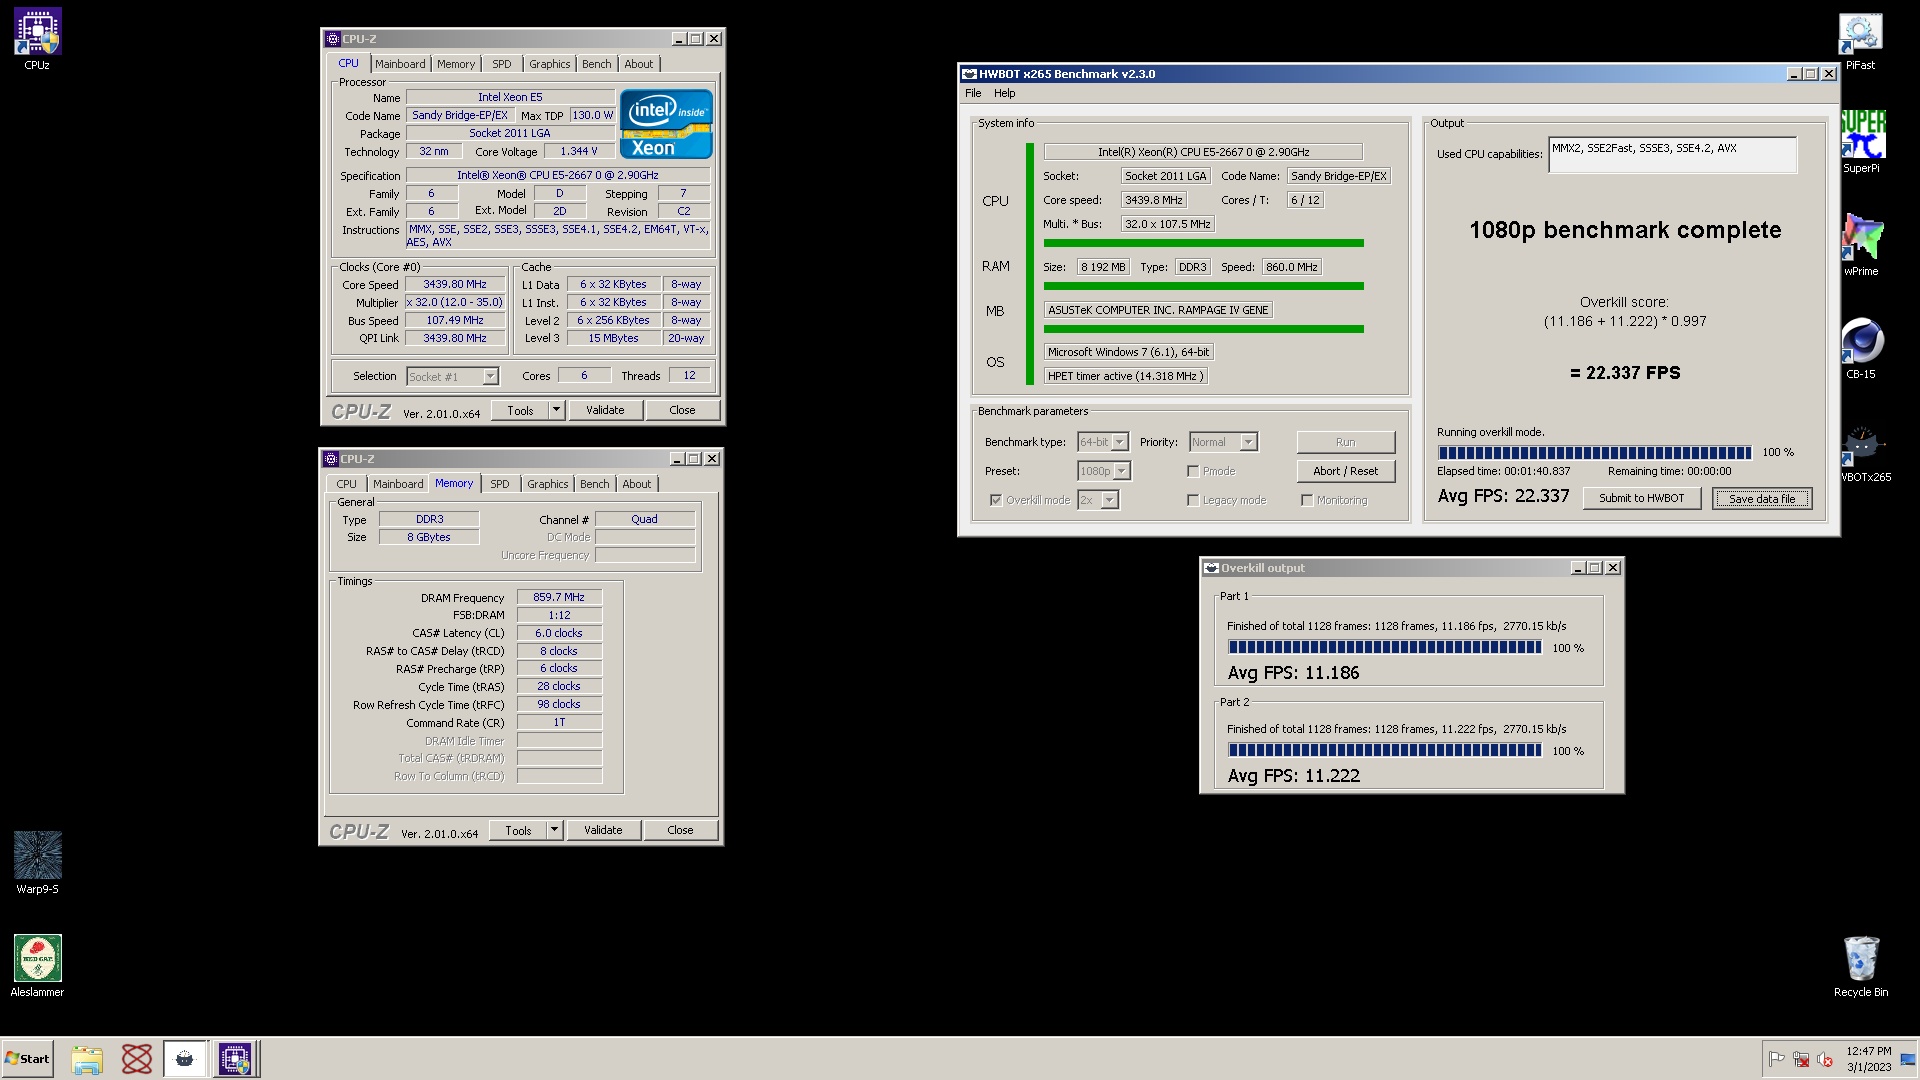Switch to Bench tab in top CPU-Z

coord(597,64)
